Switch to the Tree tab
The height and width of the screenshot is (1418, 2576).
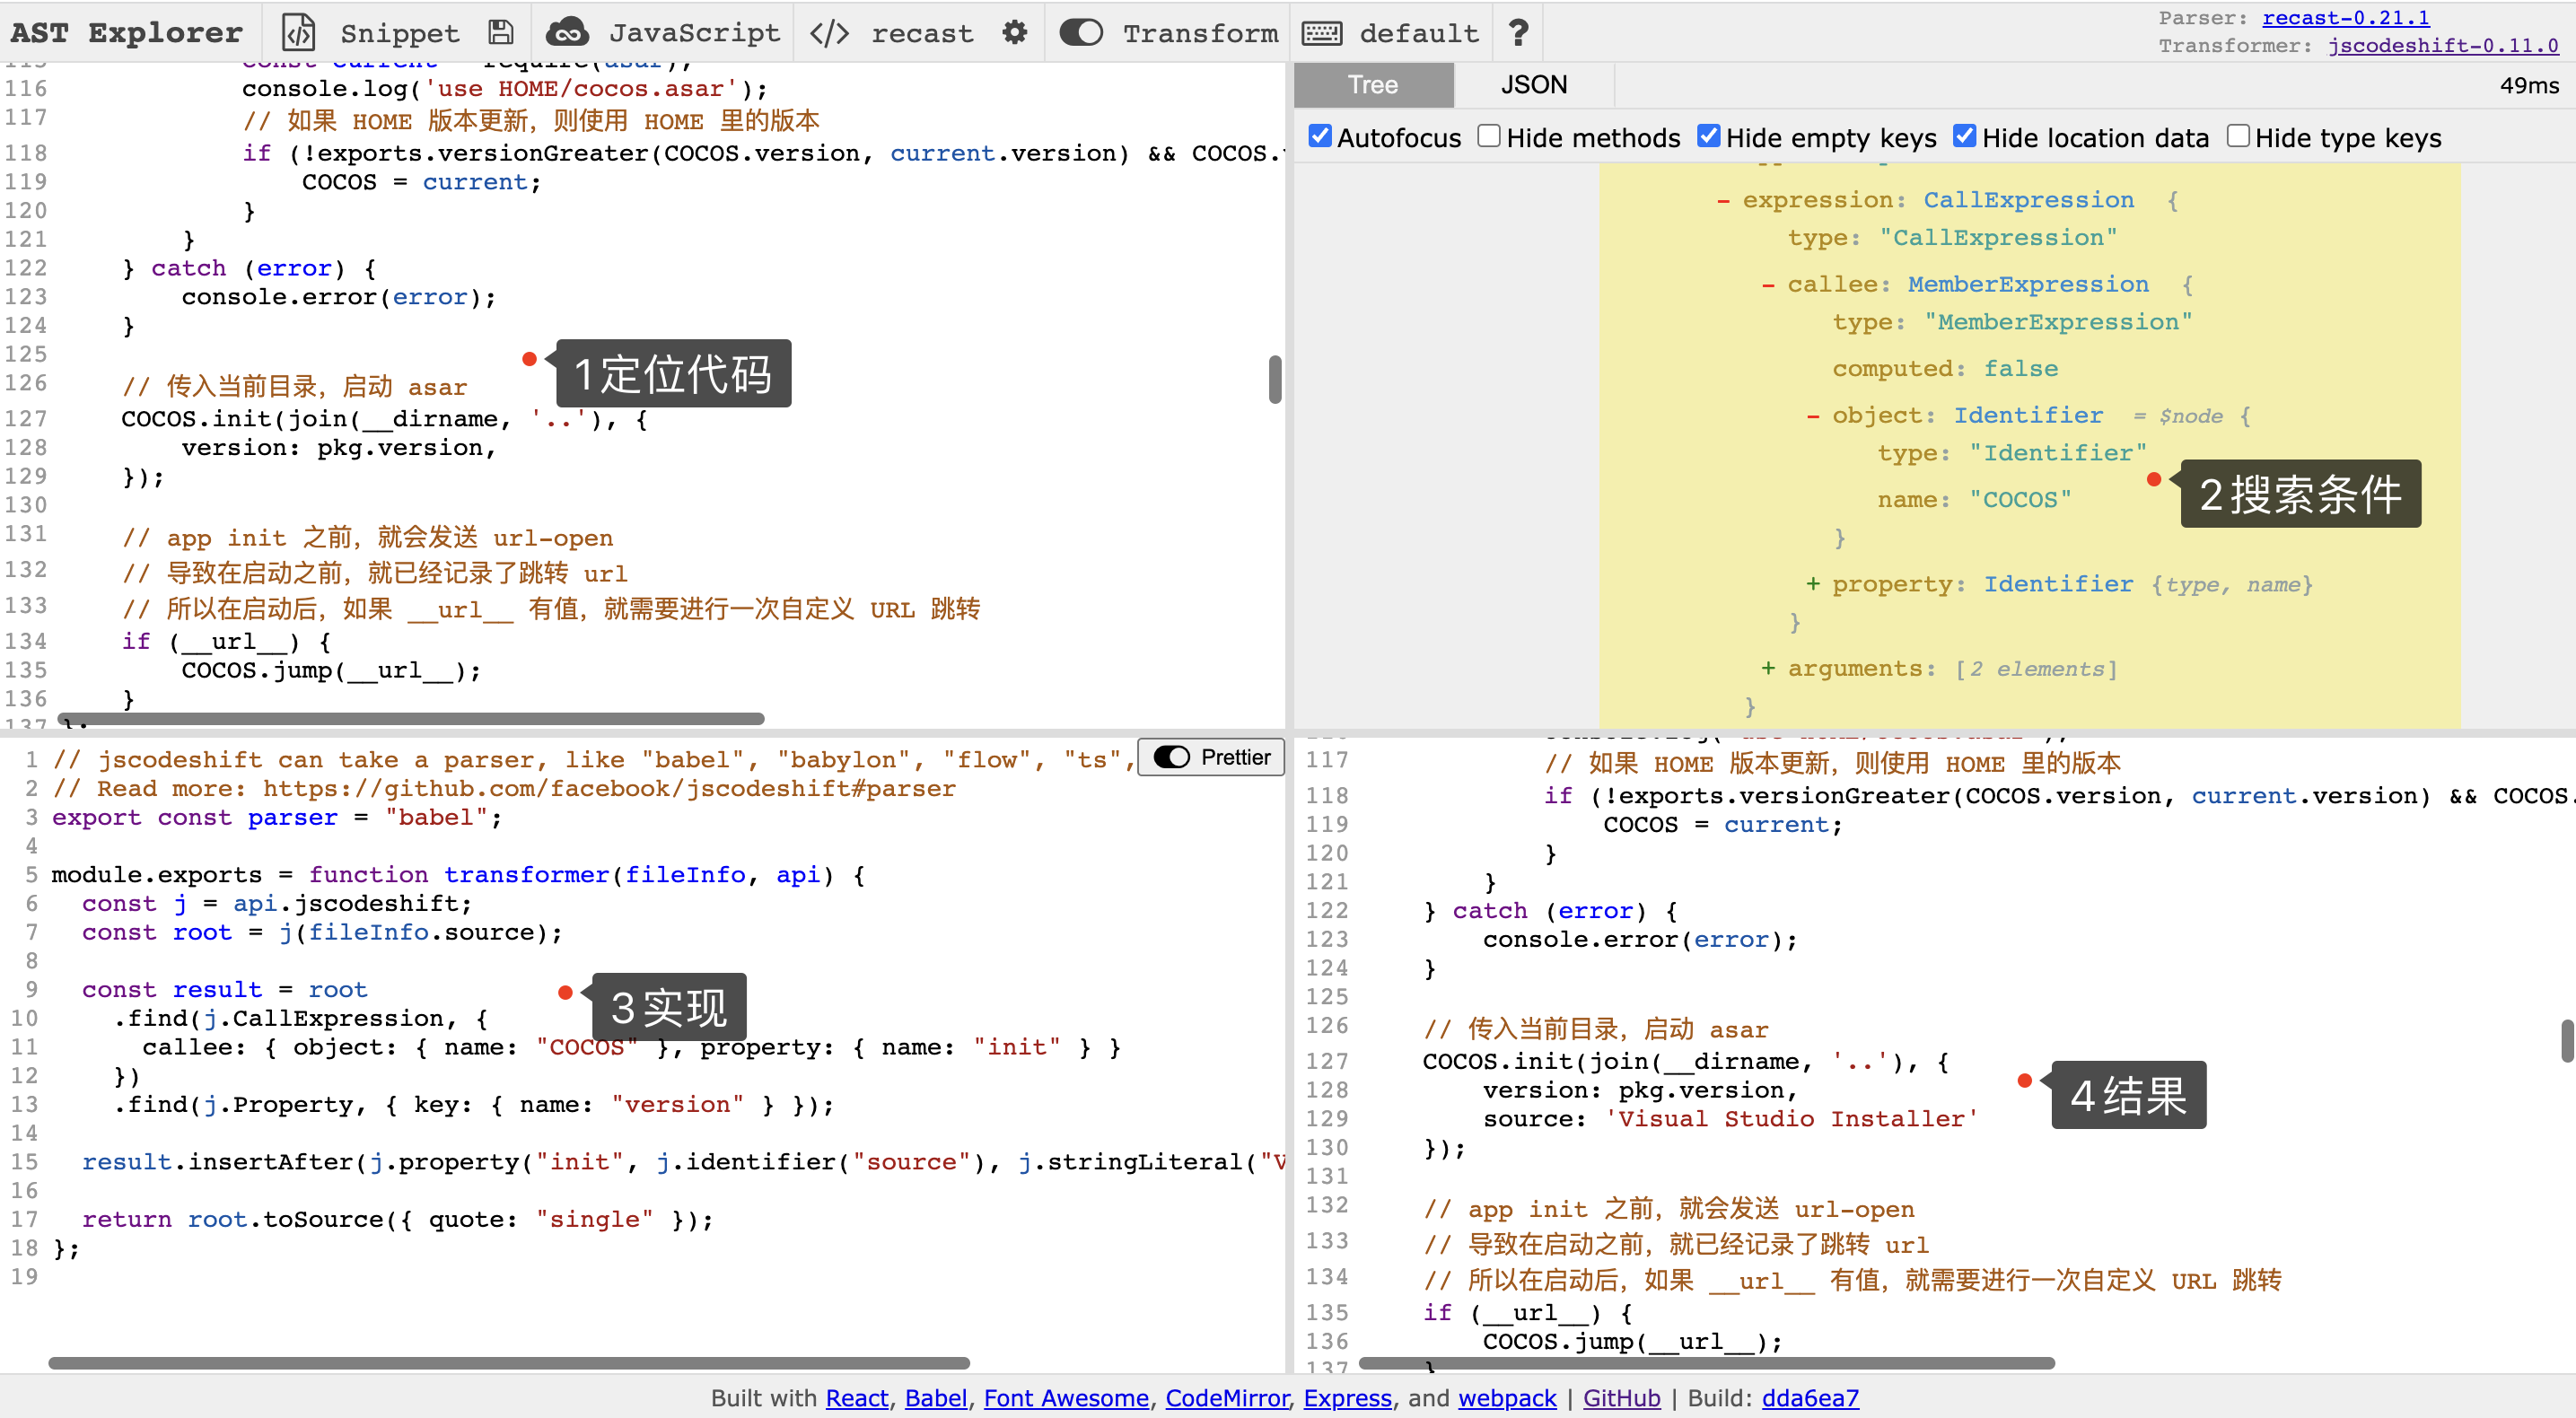(x=1373, y=85)
